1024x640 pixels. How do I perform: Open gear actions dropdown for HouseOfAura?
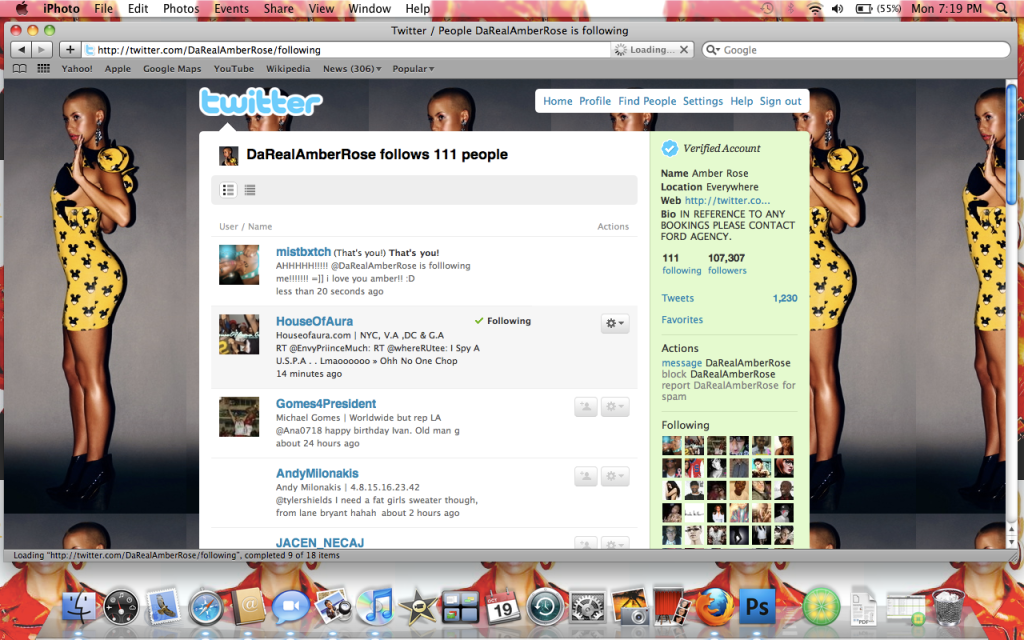(x=615, y=323)
